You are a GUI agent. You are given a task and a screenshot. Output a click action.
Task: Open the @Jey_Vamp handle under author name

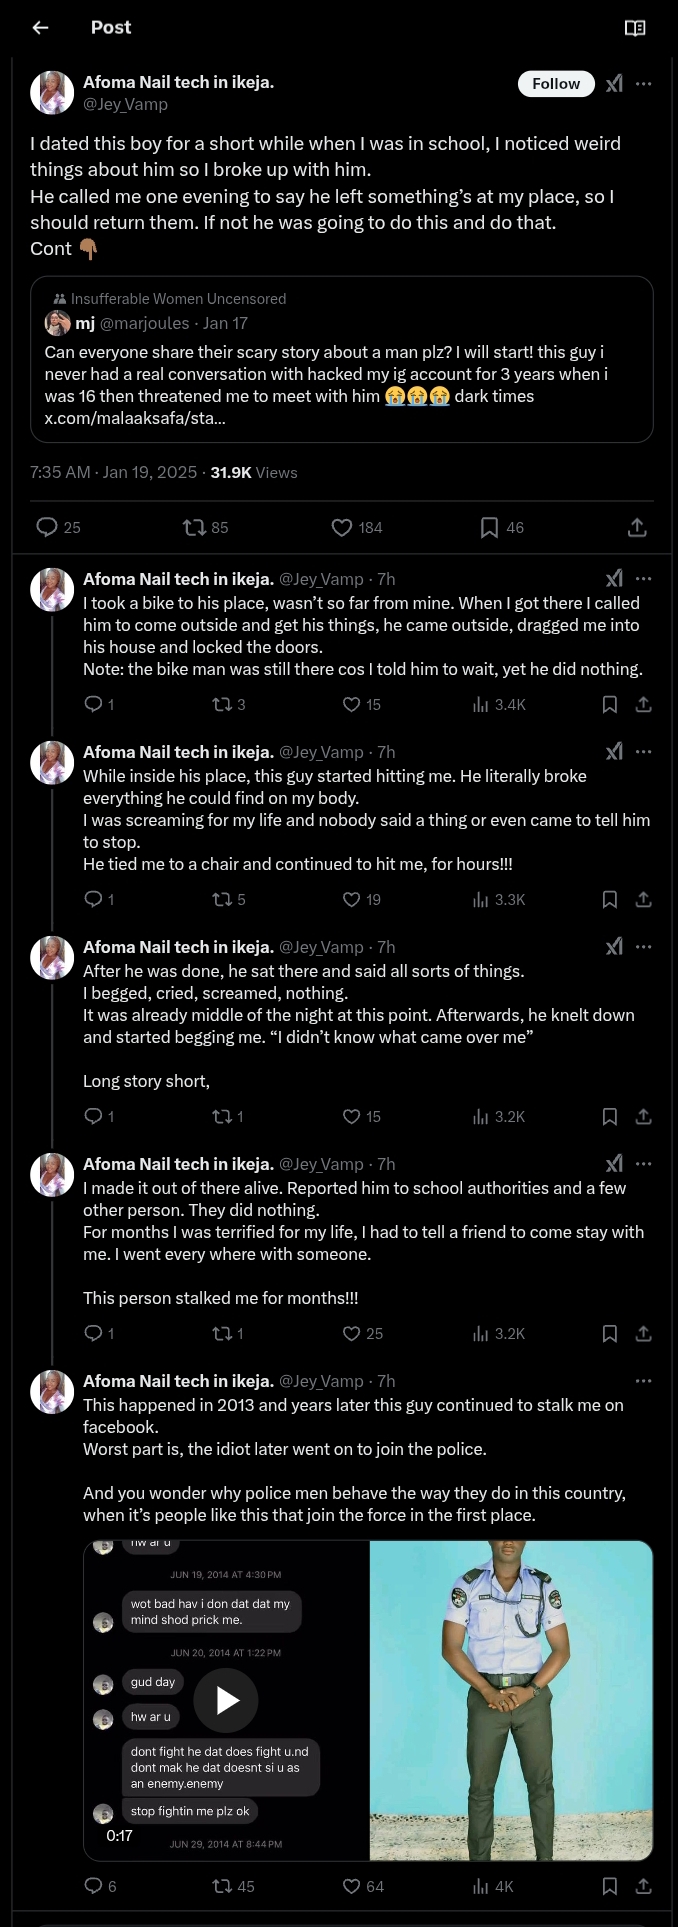tap(125, 104)
